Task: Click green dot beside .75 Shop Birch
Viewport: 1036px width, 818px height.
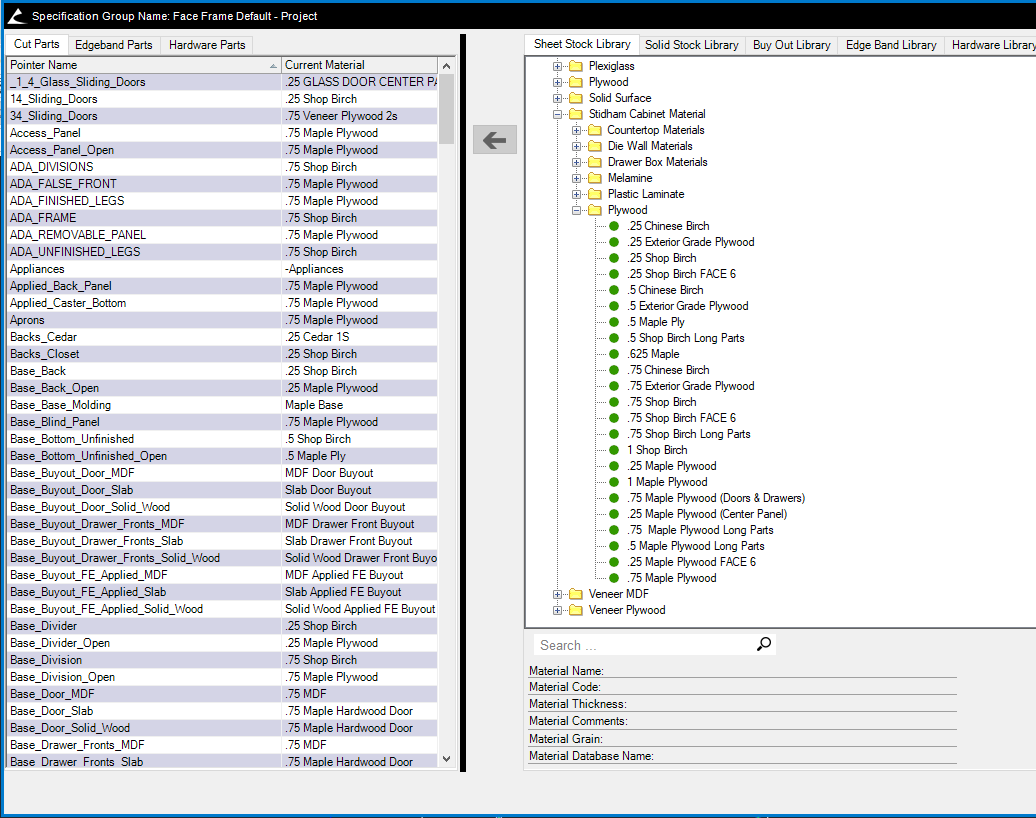Action: [614, 402]
